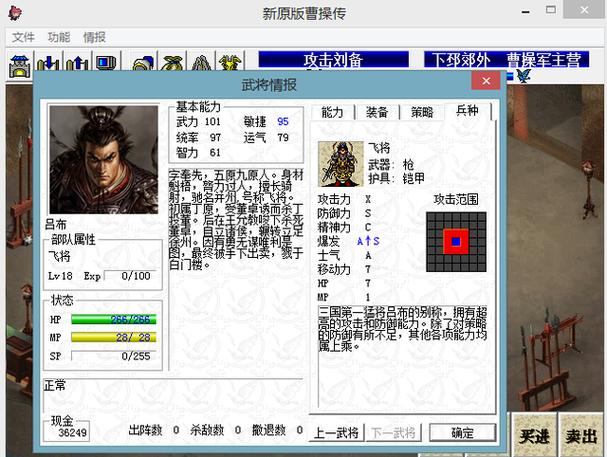The width and height of the screenshot is (607, 457).
Task: Click the blue down-arrow toolbar icon
Action: [47, 65]
